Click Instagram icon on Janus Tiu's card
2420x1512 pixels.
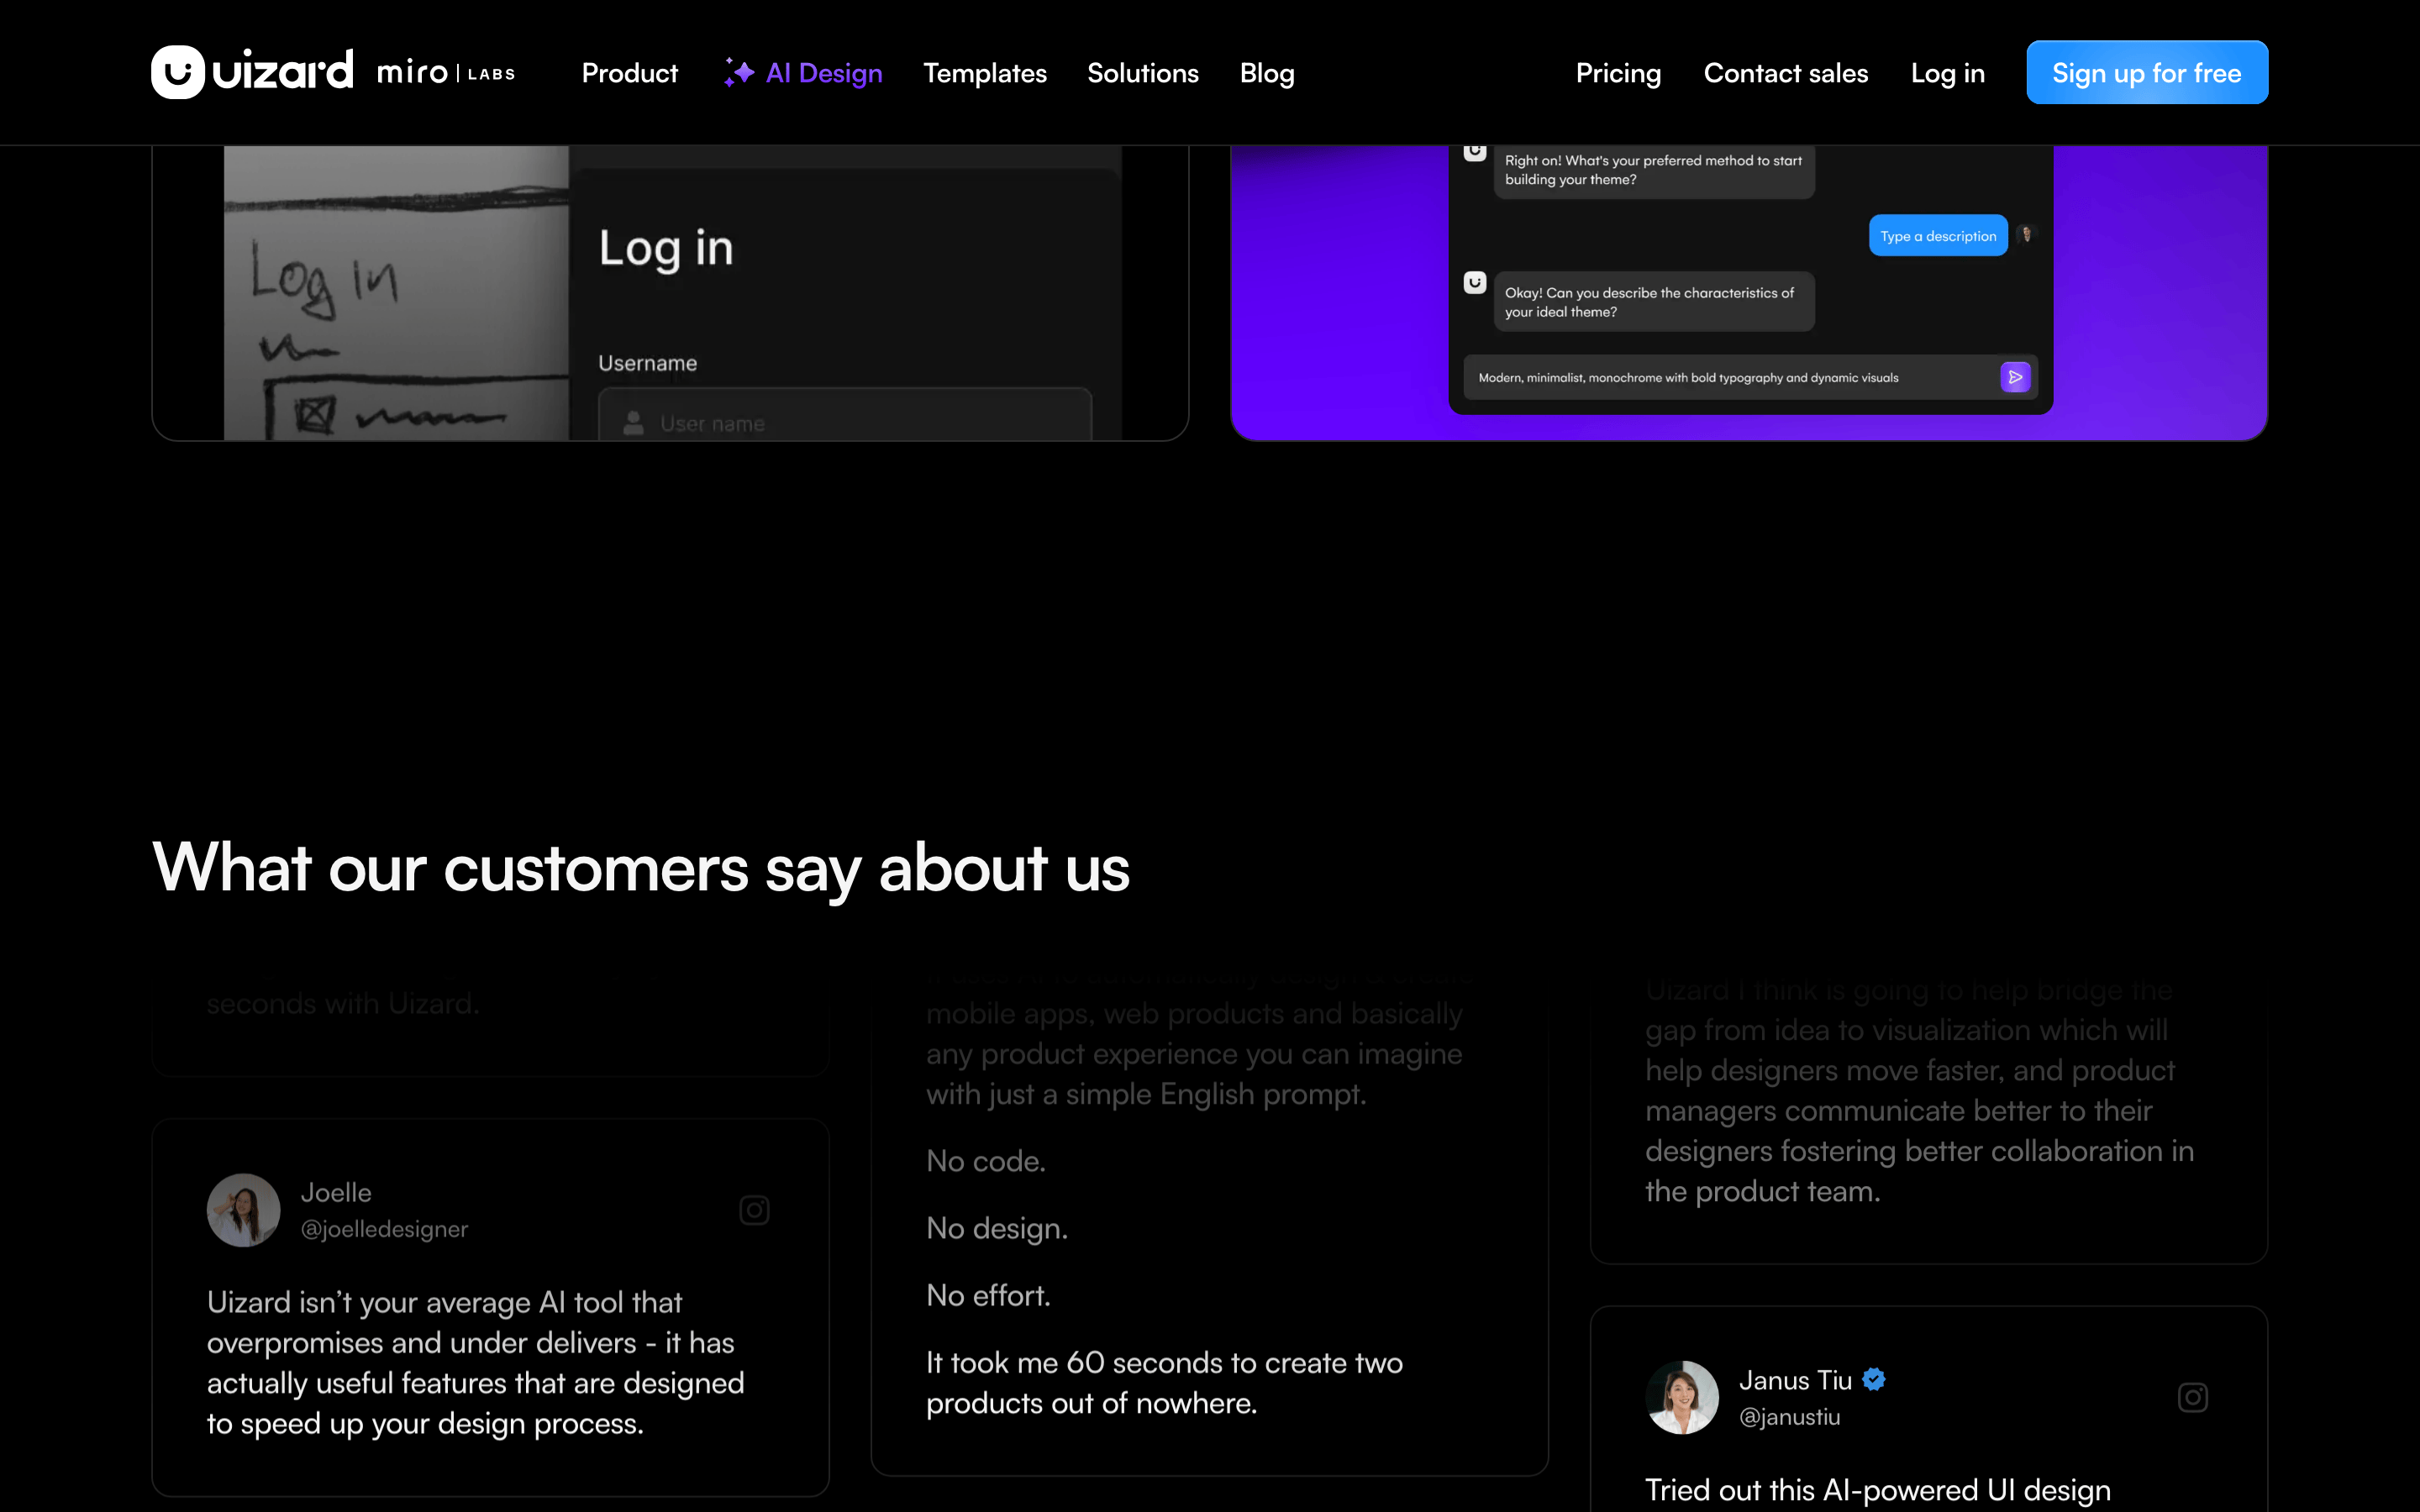(2192, 1397)
